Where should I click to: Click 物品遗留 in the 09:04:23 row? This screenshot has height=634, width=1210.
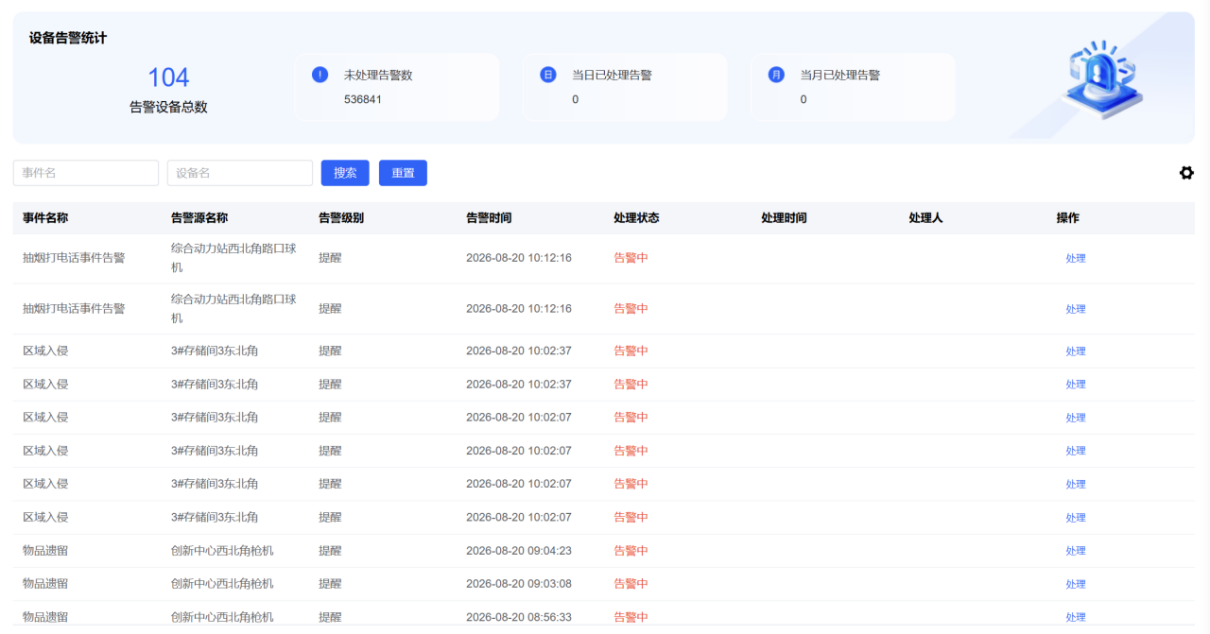pyautogui.click(x=45, y=551)
